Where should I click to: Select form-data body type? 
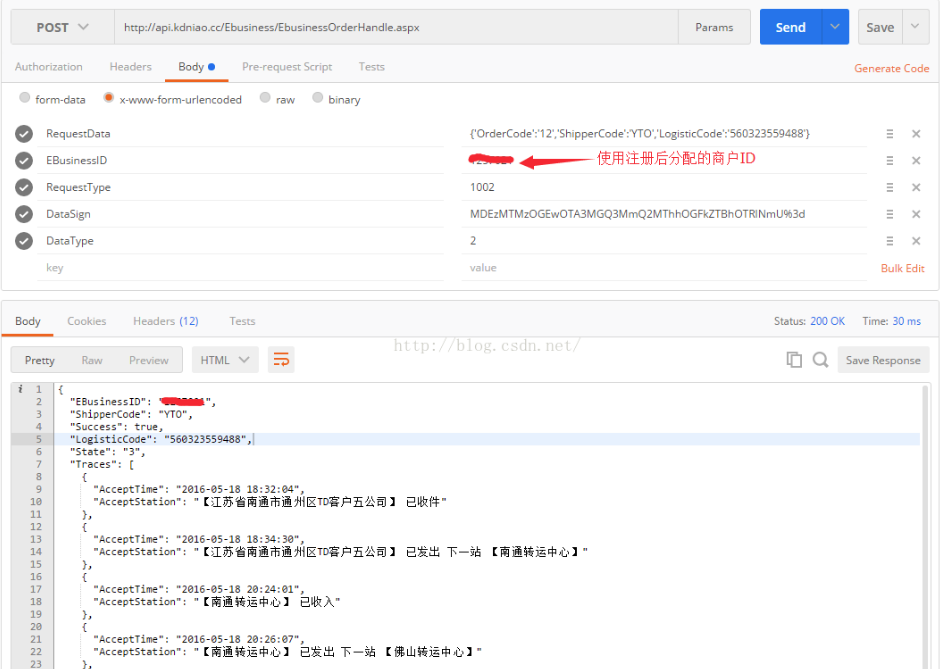coord(24,97)
